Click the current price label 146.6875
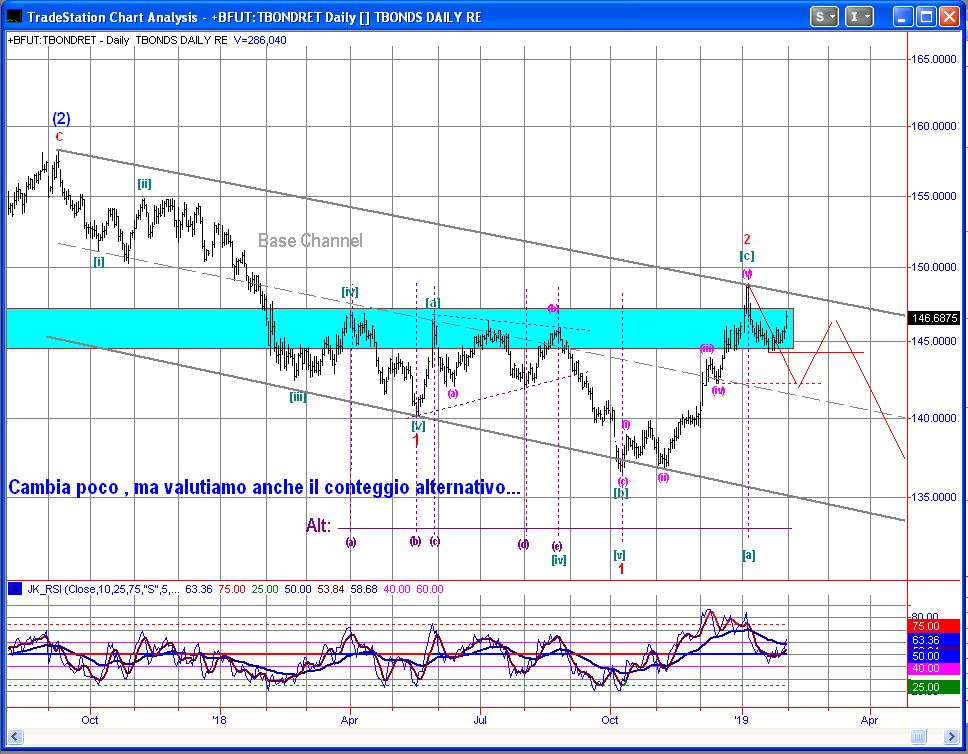The image size is (968, 754). pos(935,318)
